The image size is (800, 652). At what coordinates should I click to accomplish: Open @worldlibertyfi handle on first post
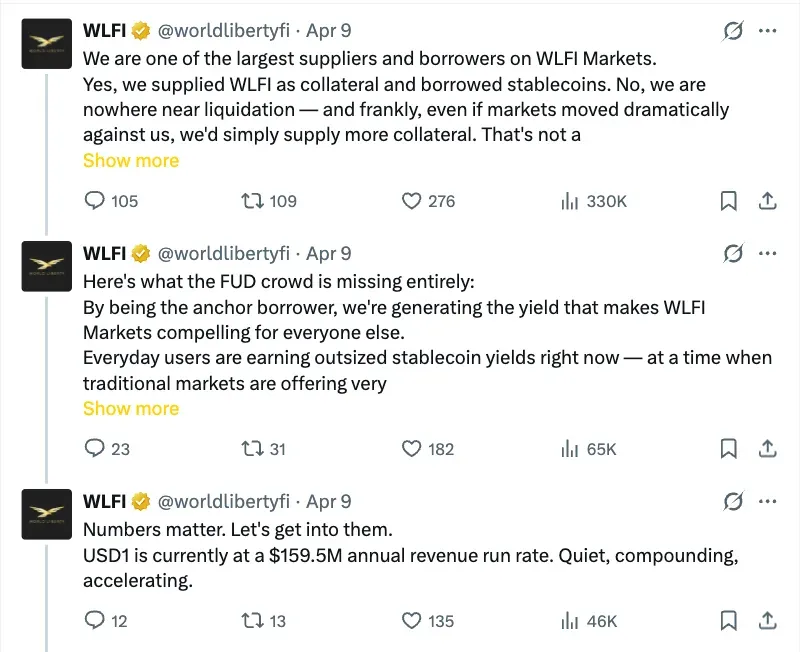click(224, 31)
